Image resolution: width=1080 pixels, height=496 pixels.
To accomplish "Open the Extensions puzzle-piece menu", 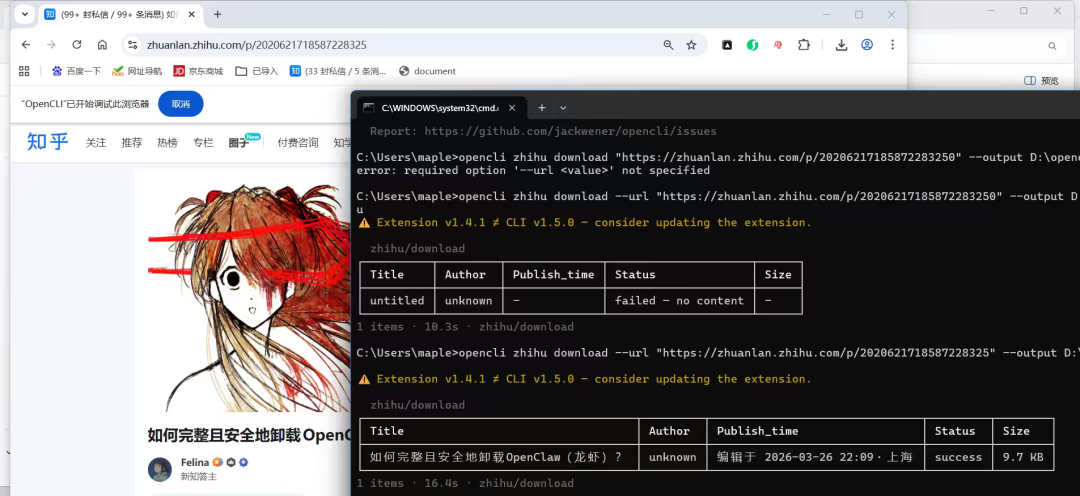I will tap(803, 45).
